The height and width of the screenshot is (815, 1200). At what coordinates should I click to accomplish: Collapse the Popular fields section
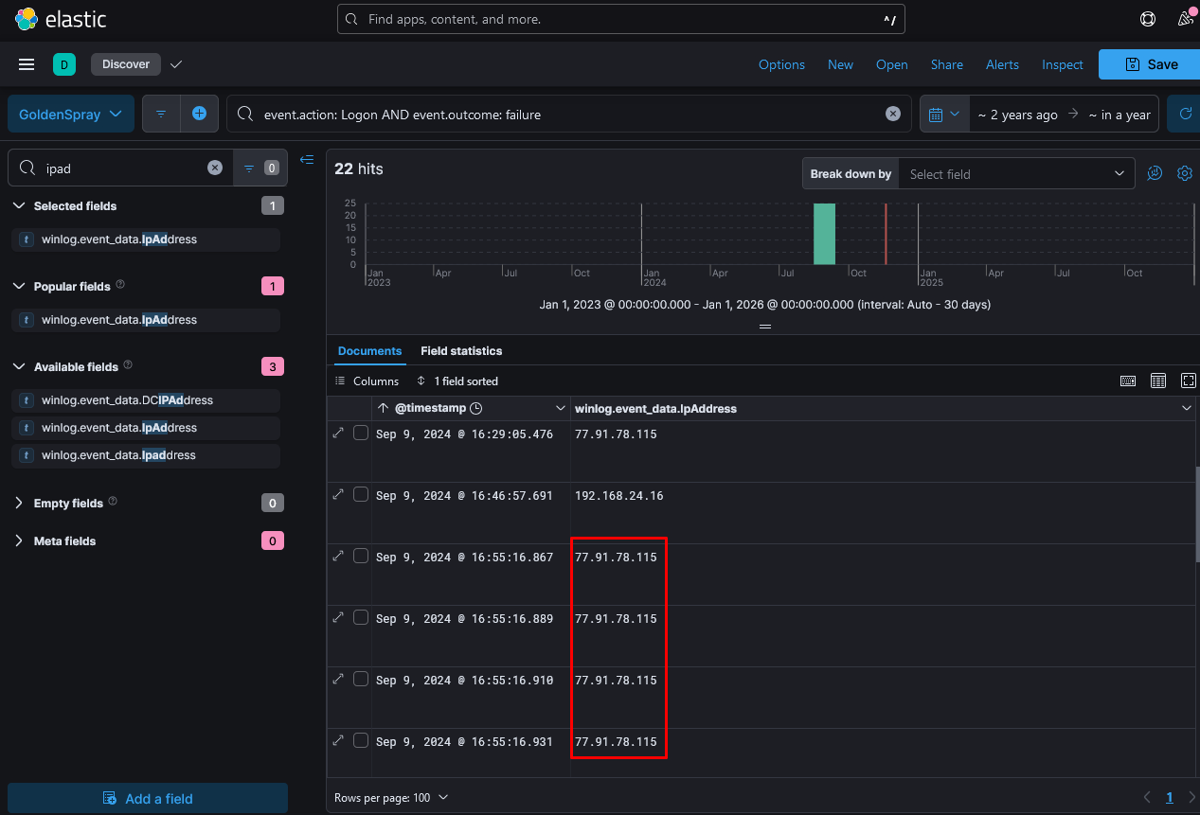pyautogui.click(x=19, y=286)
